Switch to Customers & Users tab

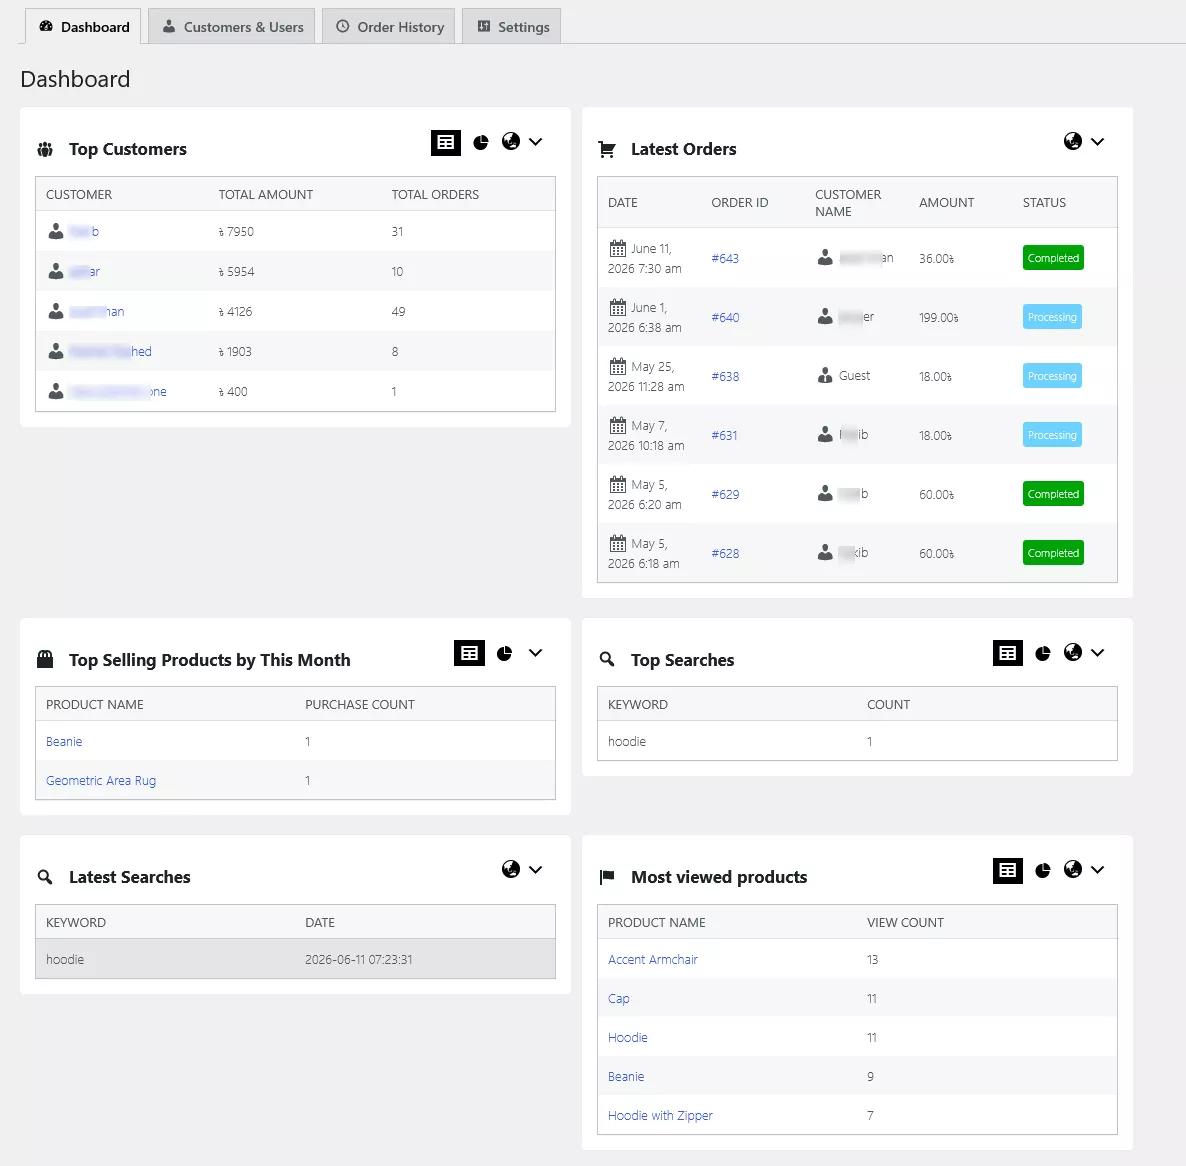click(x=231, y=26)
